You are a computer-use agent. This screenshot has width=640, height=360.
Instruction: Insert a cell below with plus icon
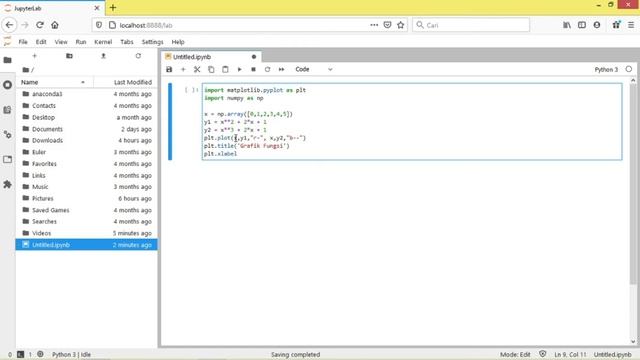183,69
